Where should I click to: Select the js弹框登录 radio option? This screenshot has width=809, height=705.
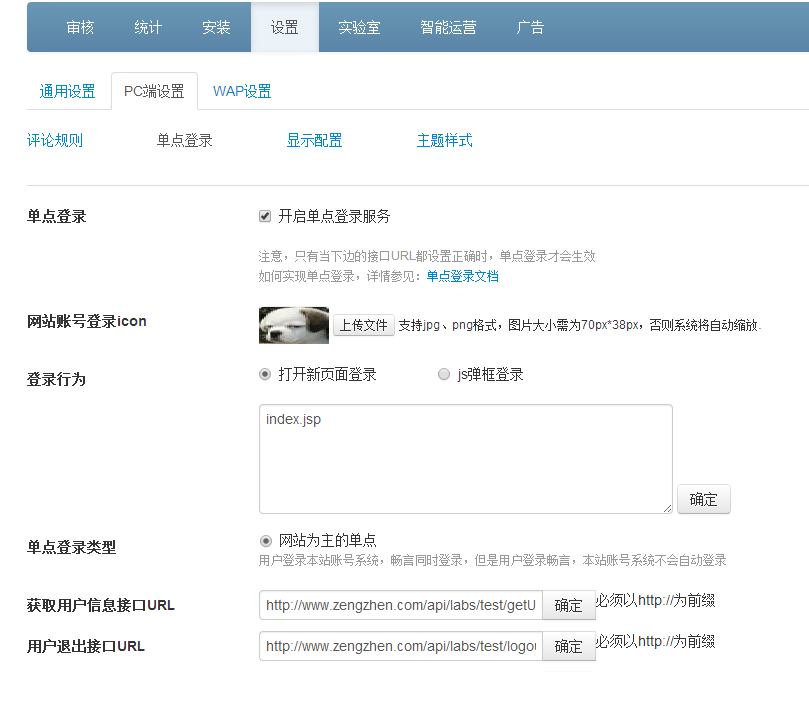pos(444,374)
